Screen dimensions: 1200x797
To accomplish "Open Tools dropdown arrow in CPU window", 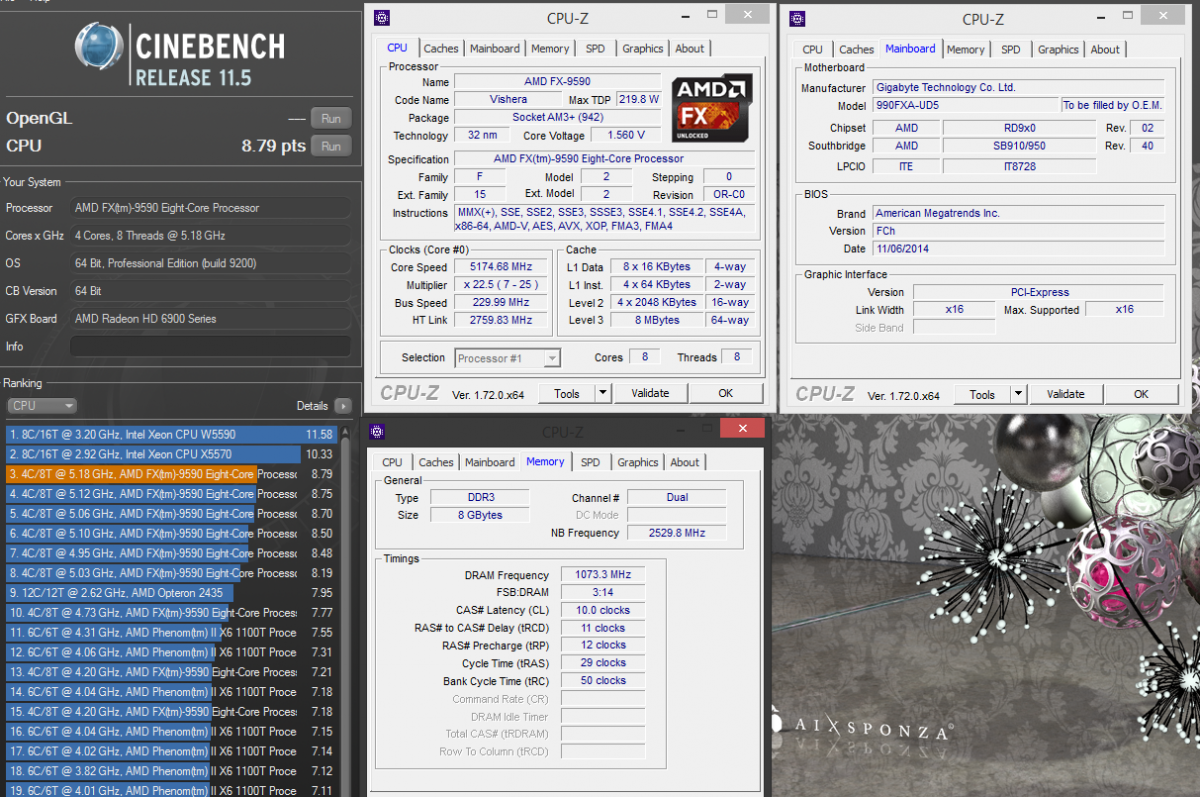I will [603, 394].
